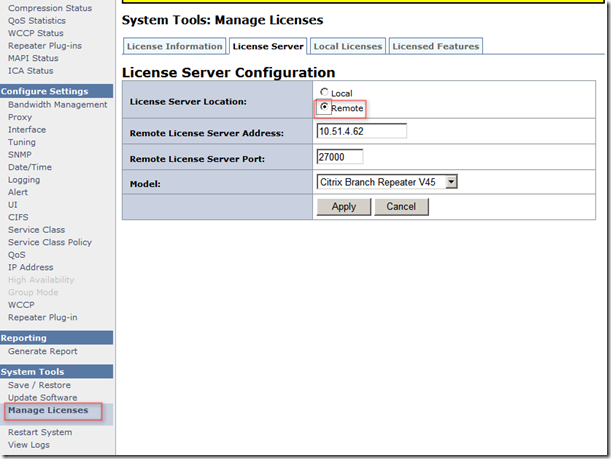This screenshot has width=611, height=459.
Task: Click the Remote License Server Port field
Action: [340, 157]
